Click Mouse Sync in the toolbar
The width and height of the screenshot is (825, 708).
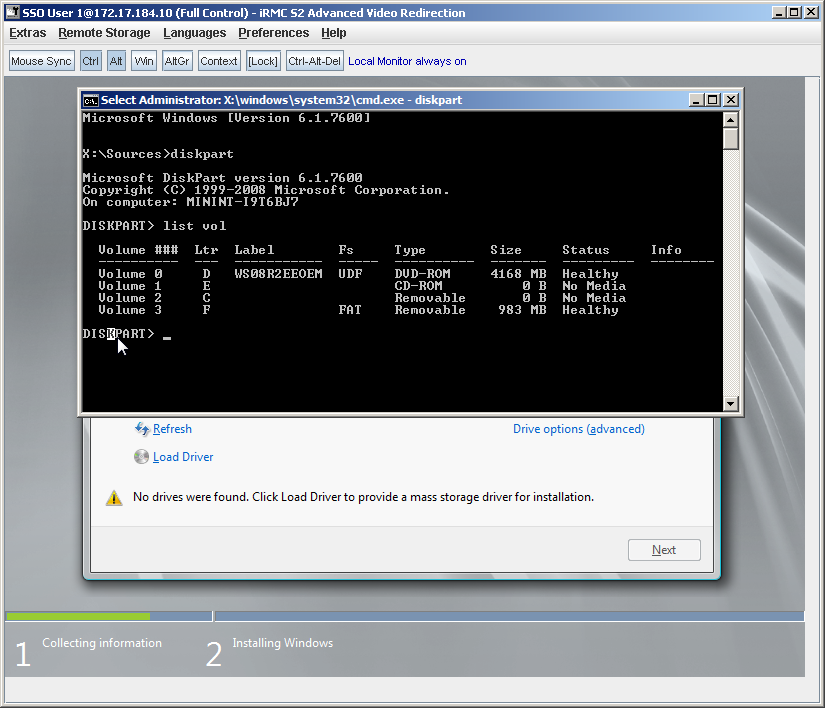pyautogui.click(x=42, y=61)
